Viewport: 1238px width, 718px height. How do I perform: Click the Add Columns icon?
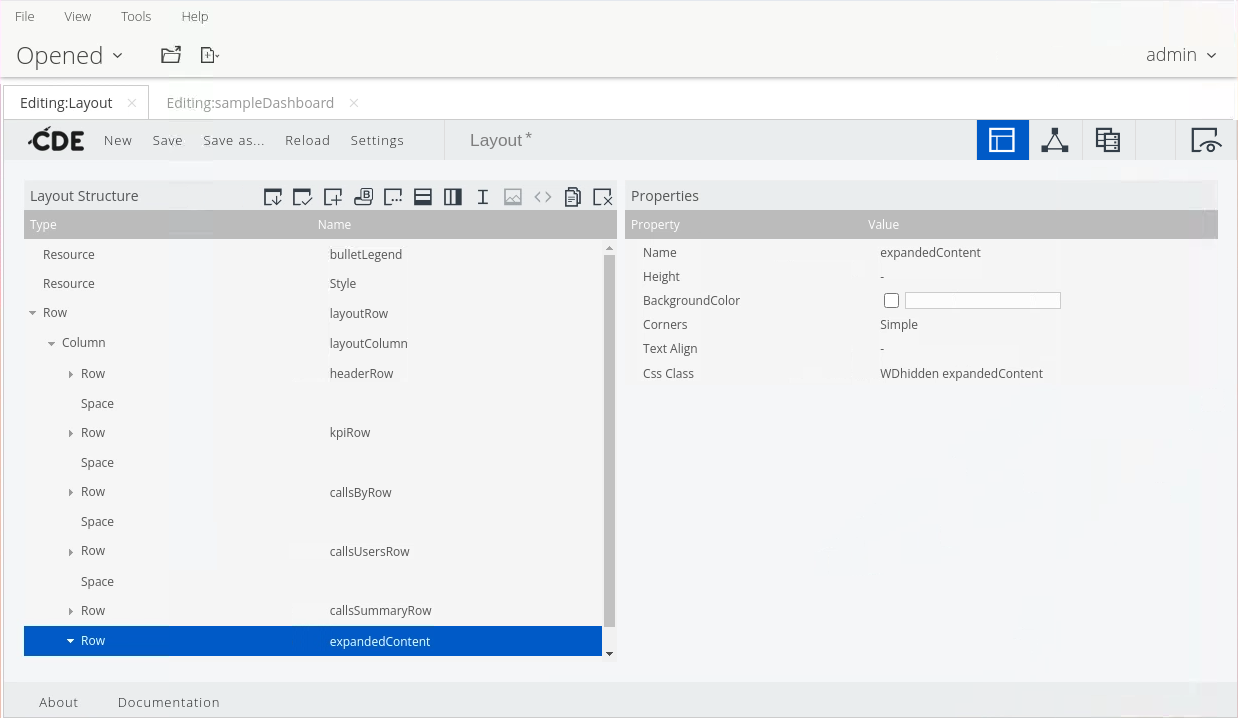click(453, 197)
